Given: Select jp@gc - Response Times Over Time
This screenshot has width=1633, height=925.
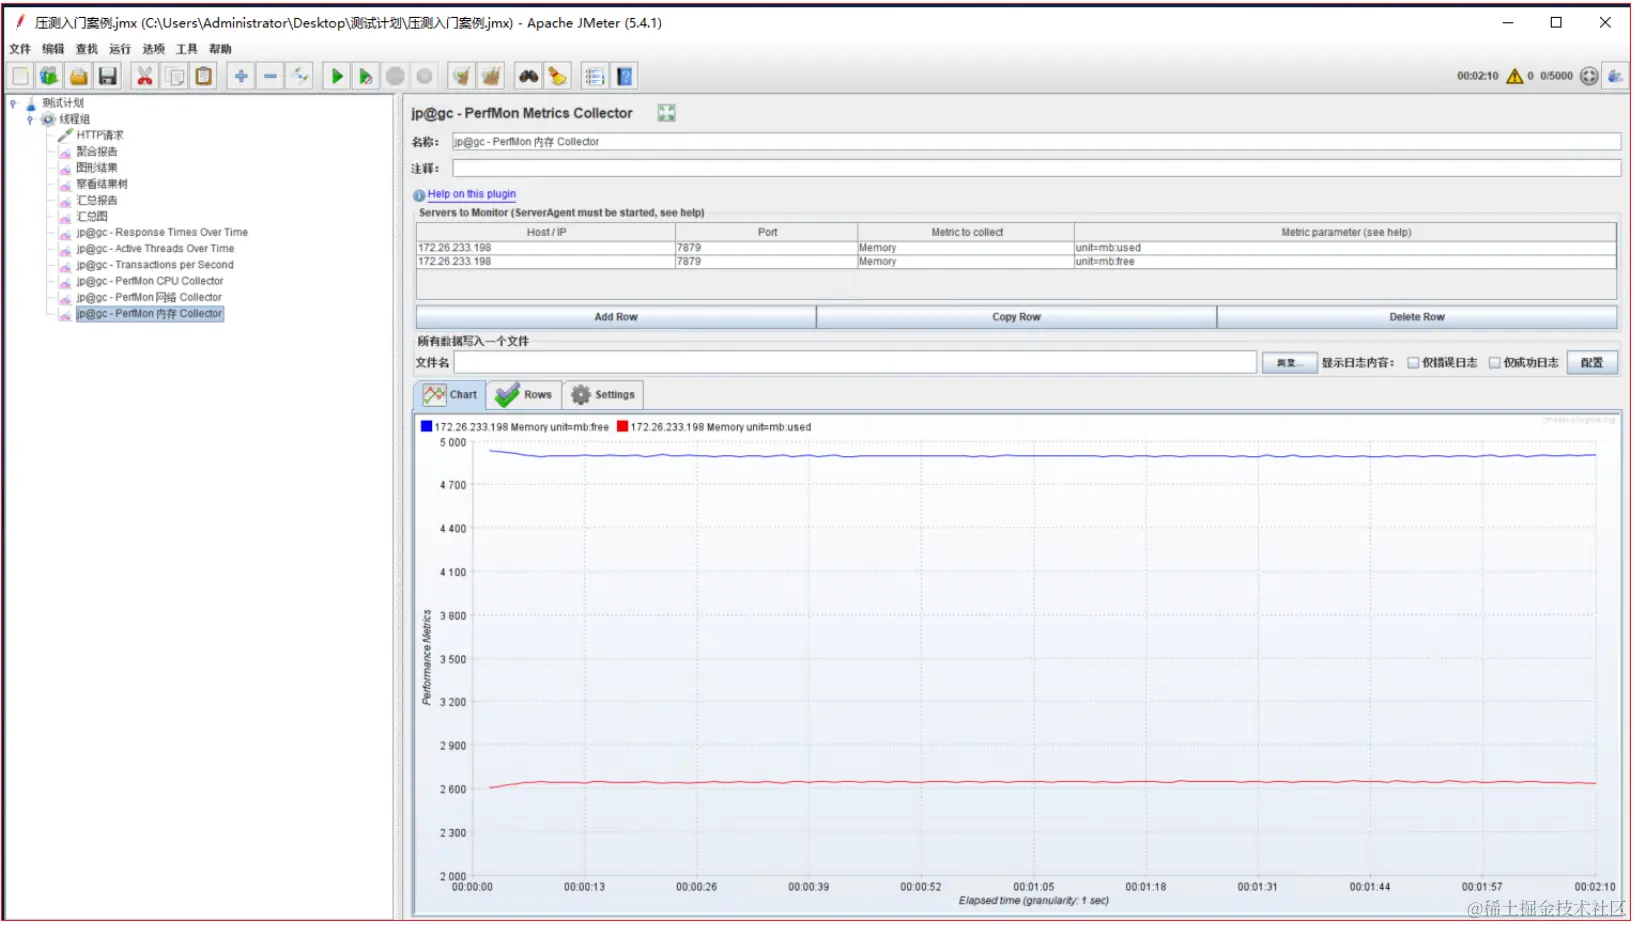Looking at the screenshot, I should [162, 232].
